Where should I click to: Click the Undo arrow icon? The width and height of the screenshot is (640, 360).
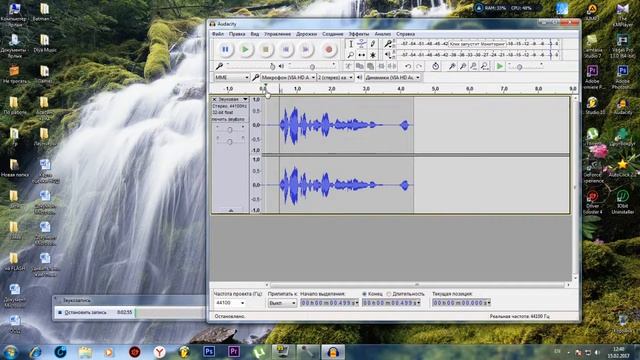[408, 66]
